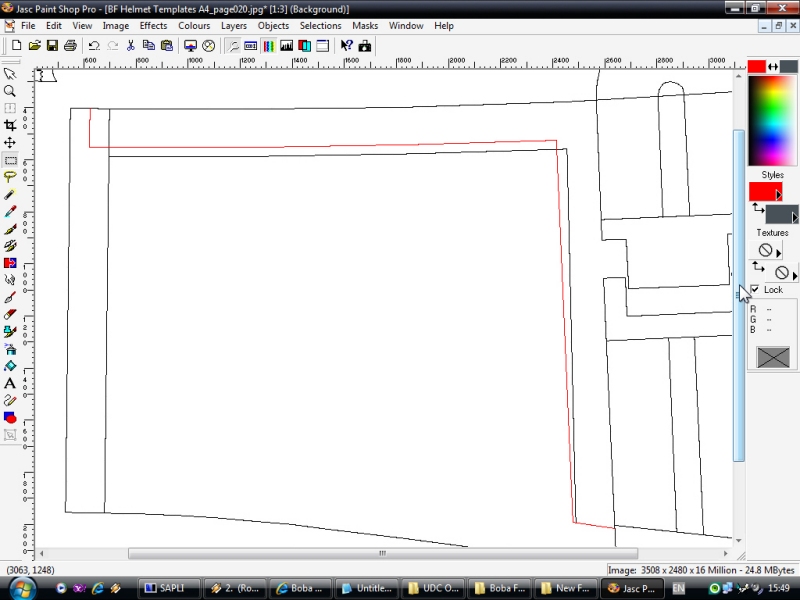Image resolution: width=800 pixels, height=600 pixels.
Task: Select the Text tool
Action: (10, 384)
